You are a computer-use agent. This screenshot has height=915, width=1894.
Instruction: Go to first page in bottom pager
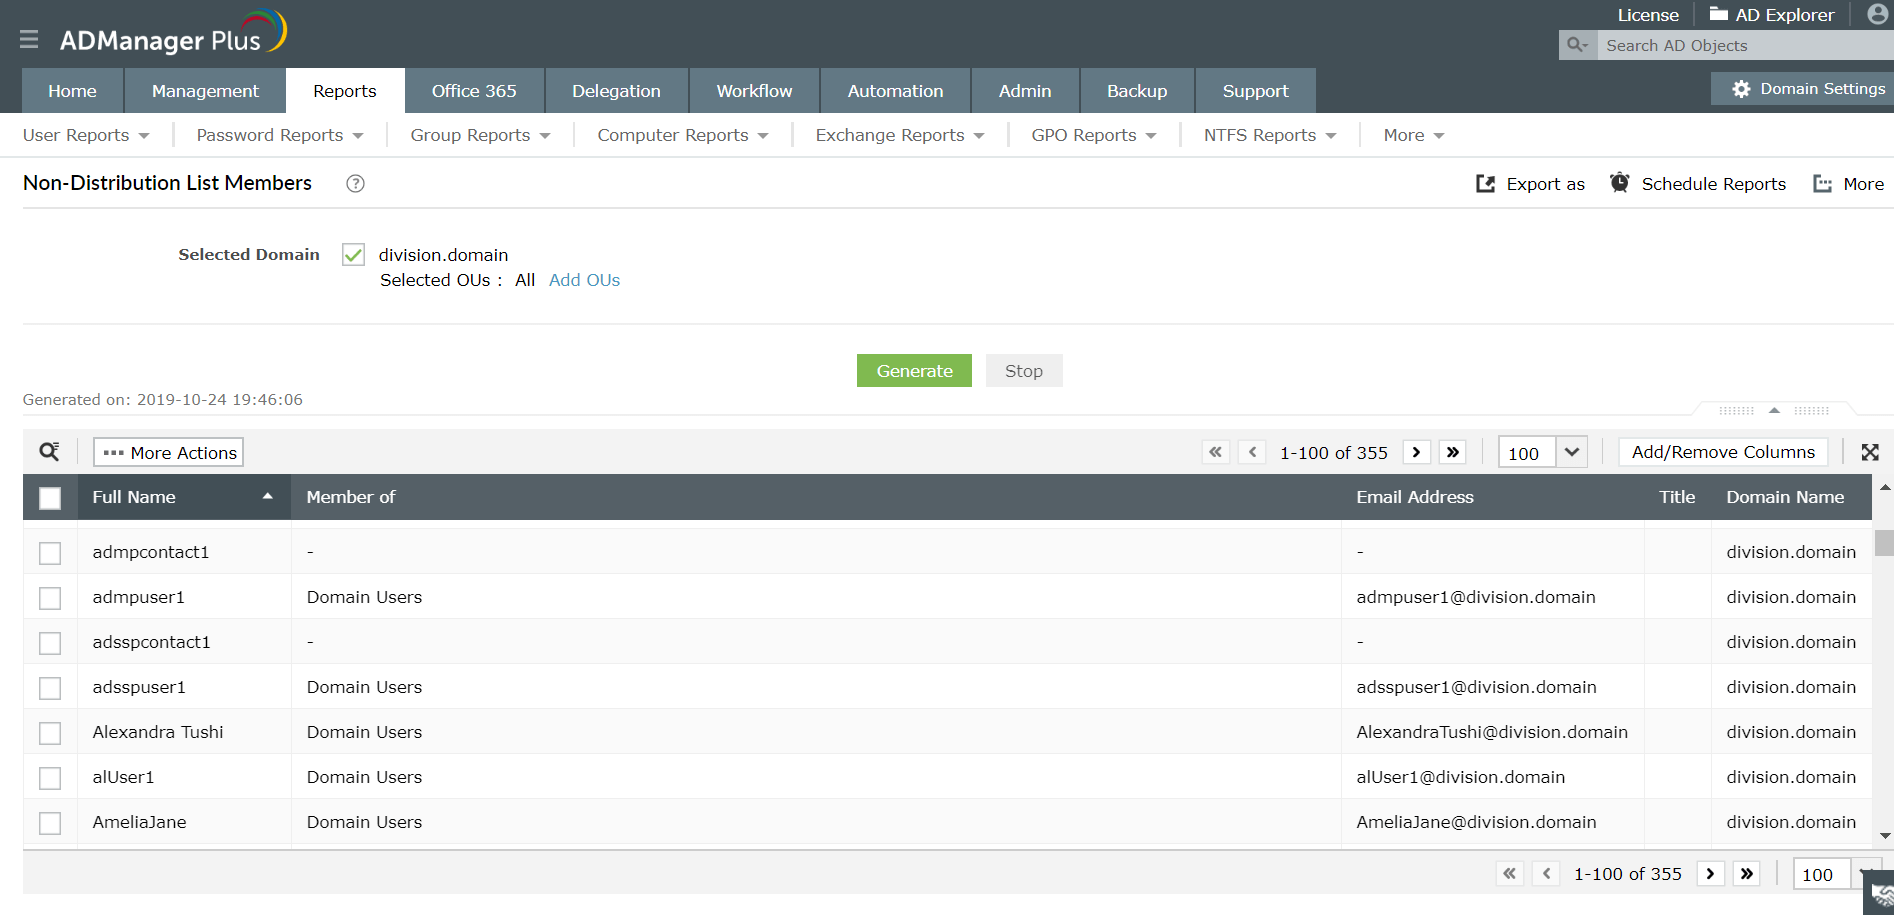tap(1509, 873)
